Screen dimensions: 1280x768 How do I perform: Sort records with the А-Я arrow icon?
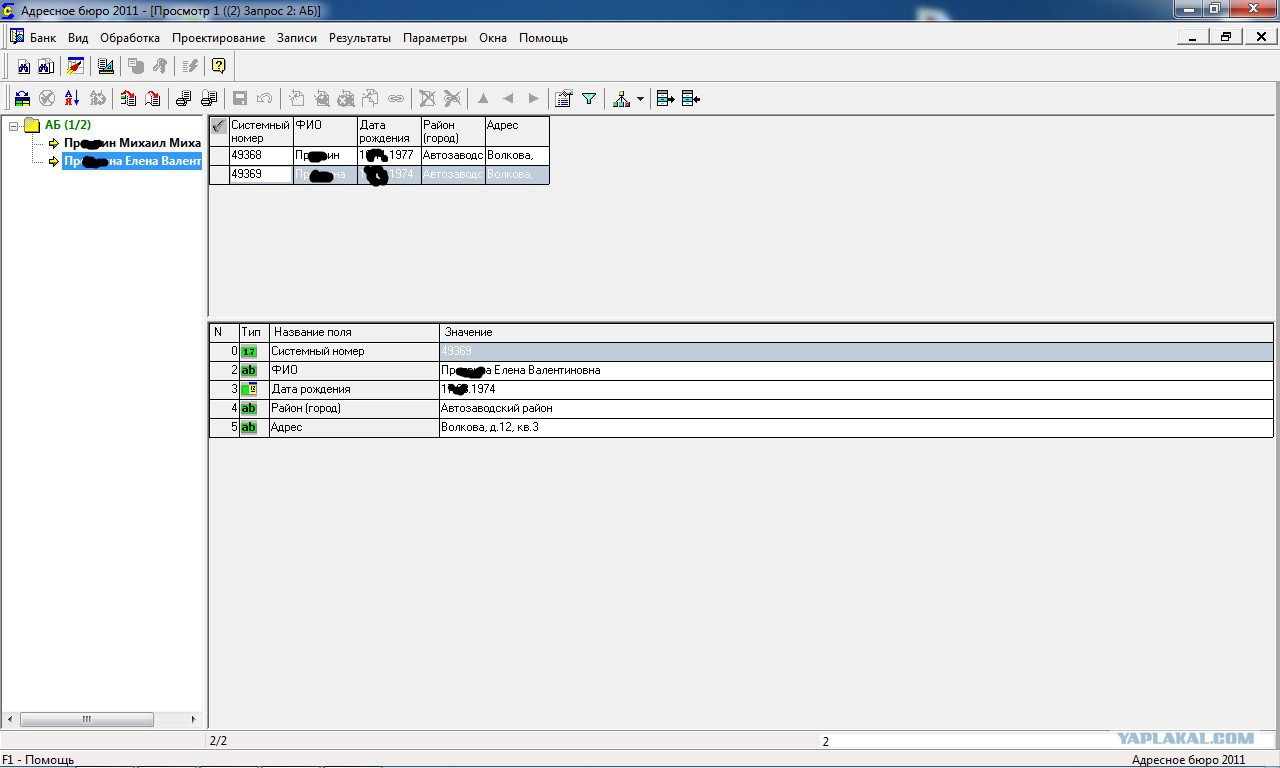tap(72, 98)
